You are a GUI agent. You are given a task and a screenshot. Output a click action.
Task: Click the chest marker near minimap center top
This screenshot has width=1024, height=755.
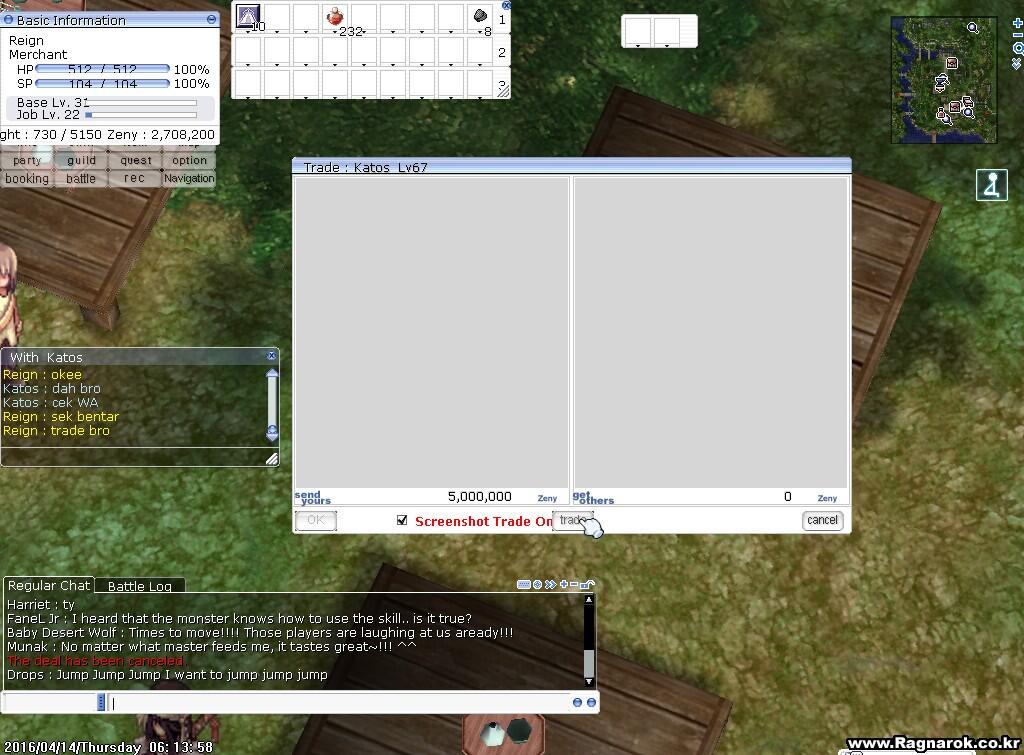point(952,63)
